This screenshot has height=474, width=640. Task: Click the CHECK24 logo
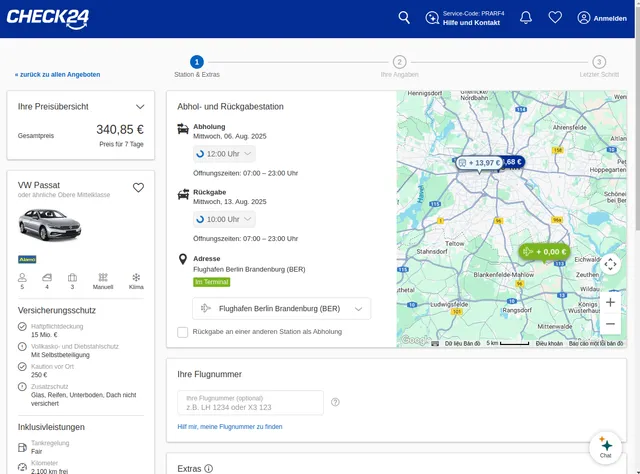(48, 19)
